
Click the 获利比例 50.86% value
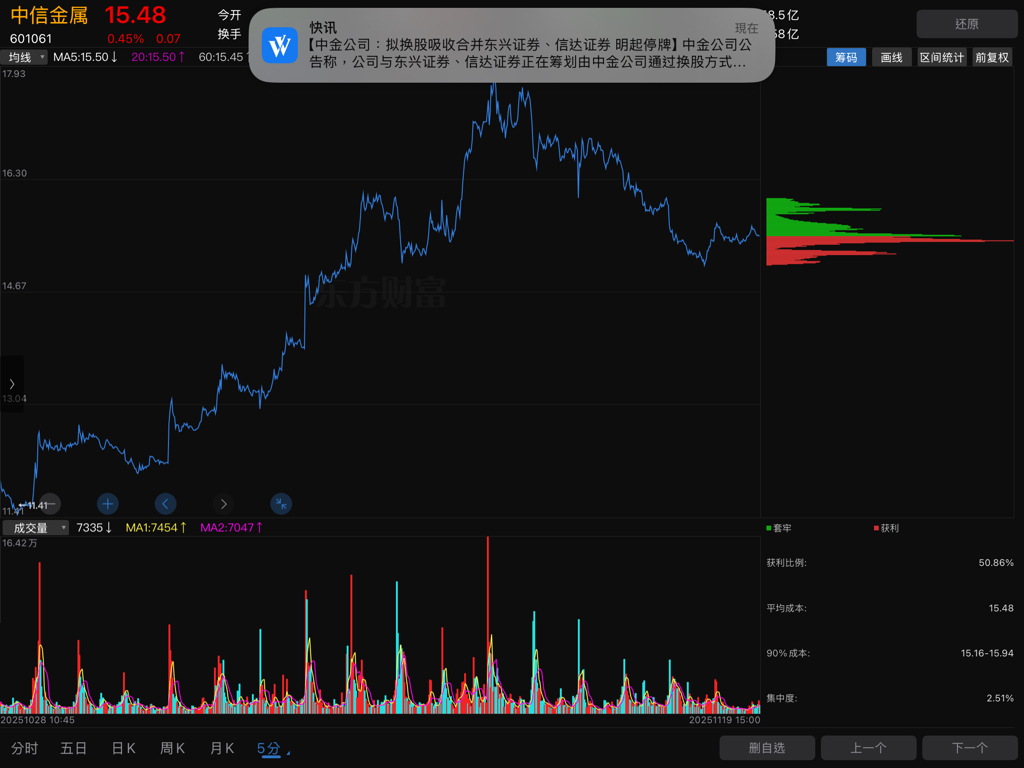click(x=996, y=563)
